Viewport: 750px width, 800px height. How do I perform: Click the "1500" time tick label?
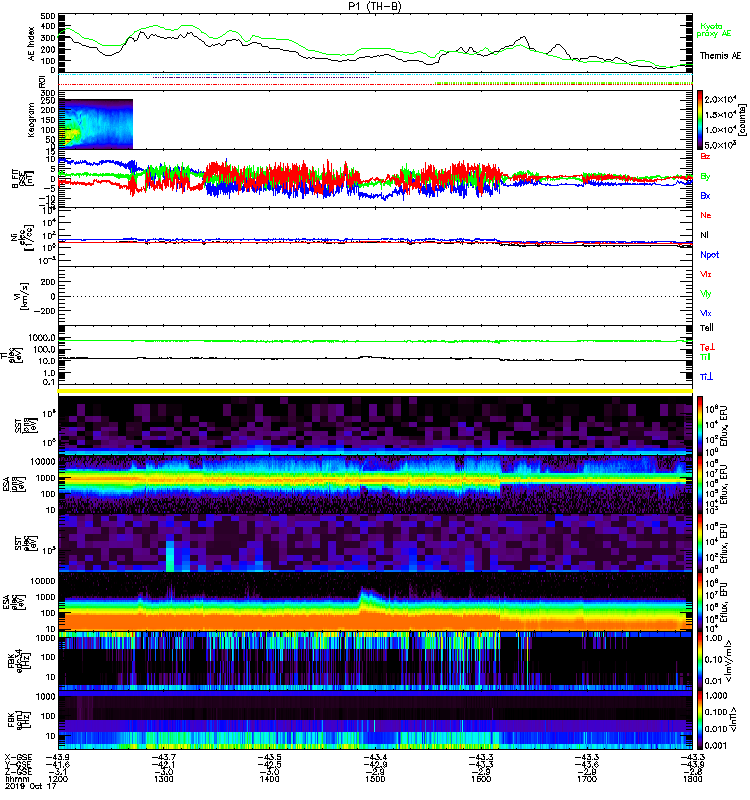click(375, 779)
